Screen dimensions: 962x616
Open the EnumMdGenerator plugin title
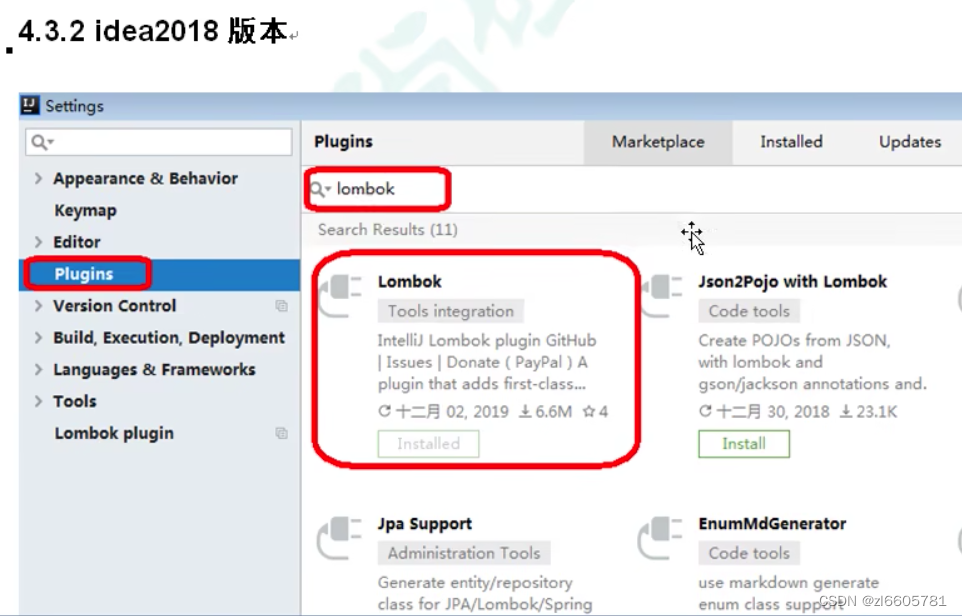click(x=772, y=523)
